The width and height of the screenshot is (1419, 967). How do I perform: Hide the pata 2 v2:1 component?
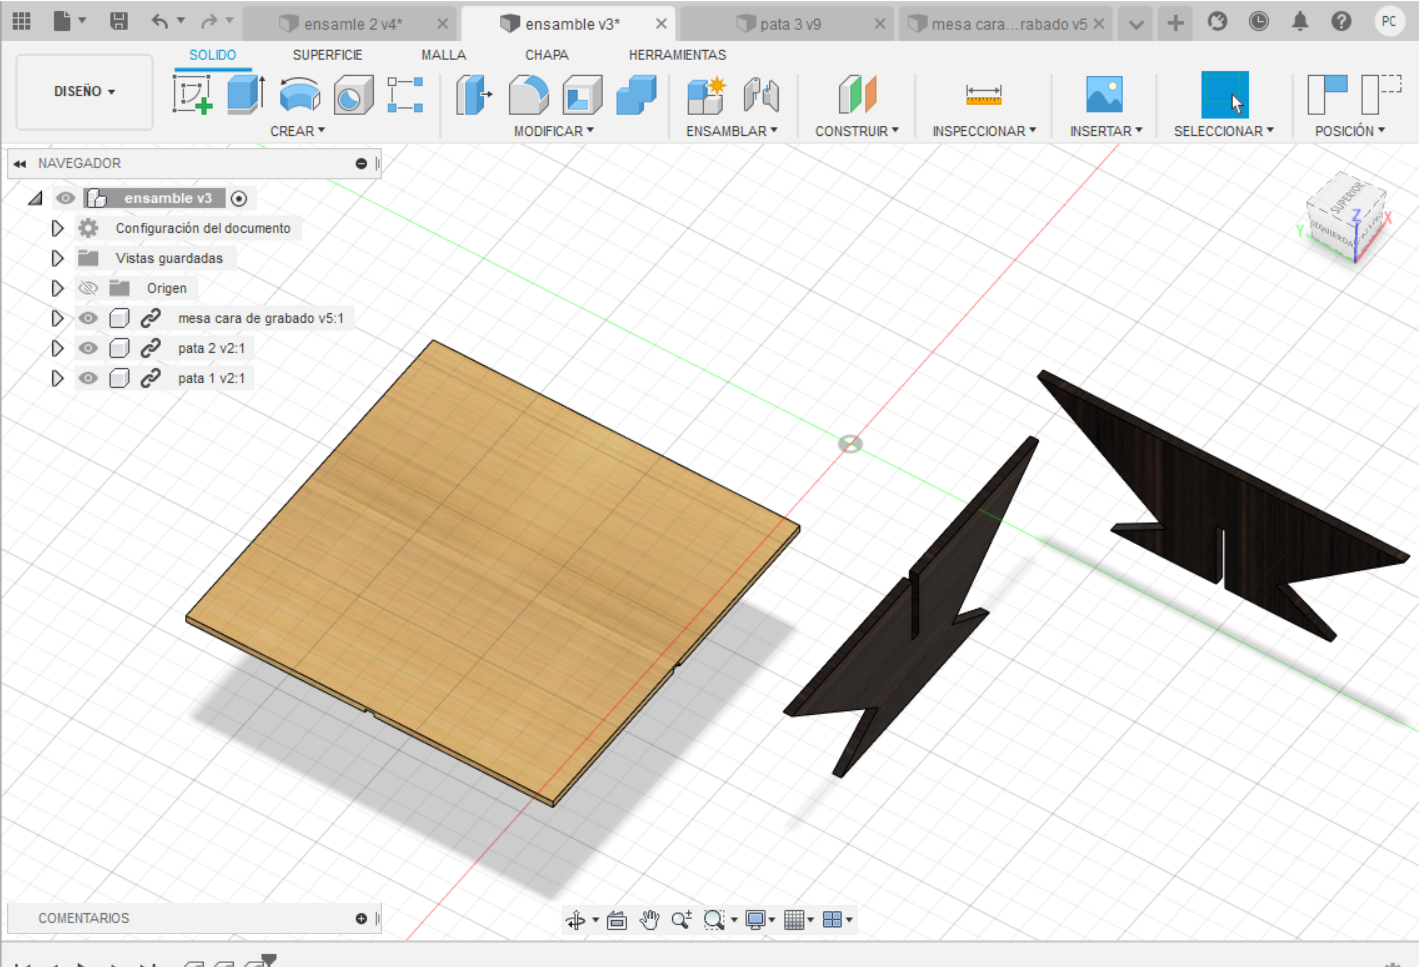89,348
